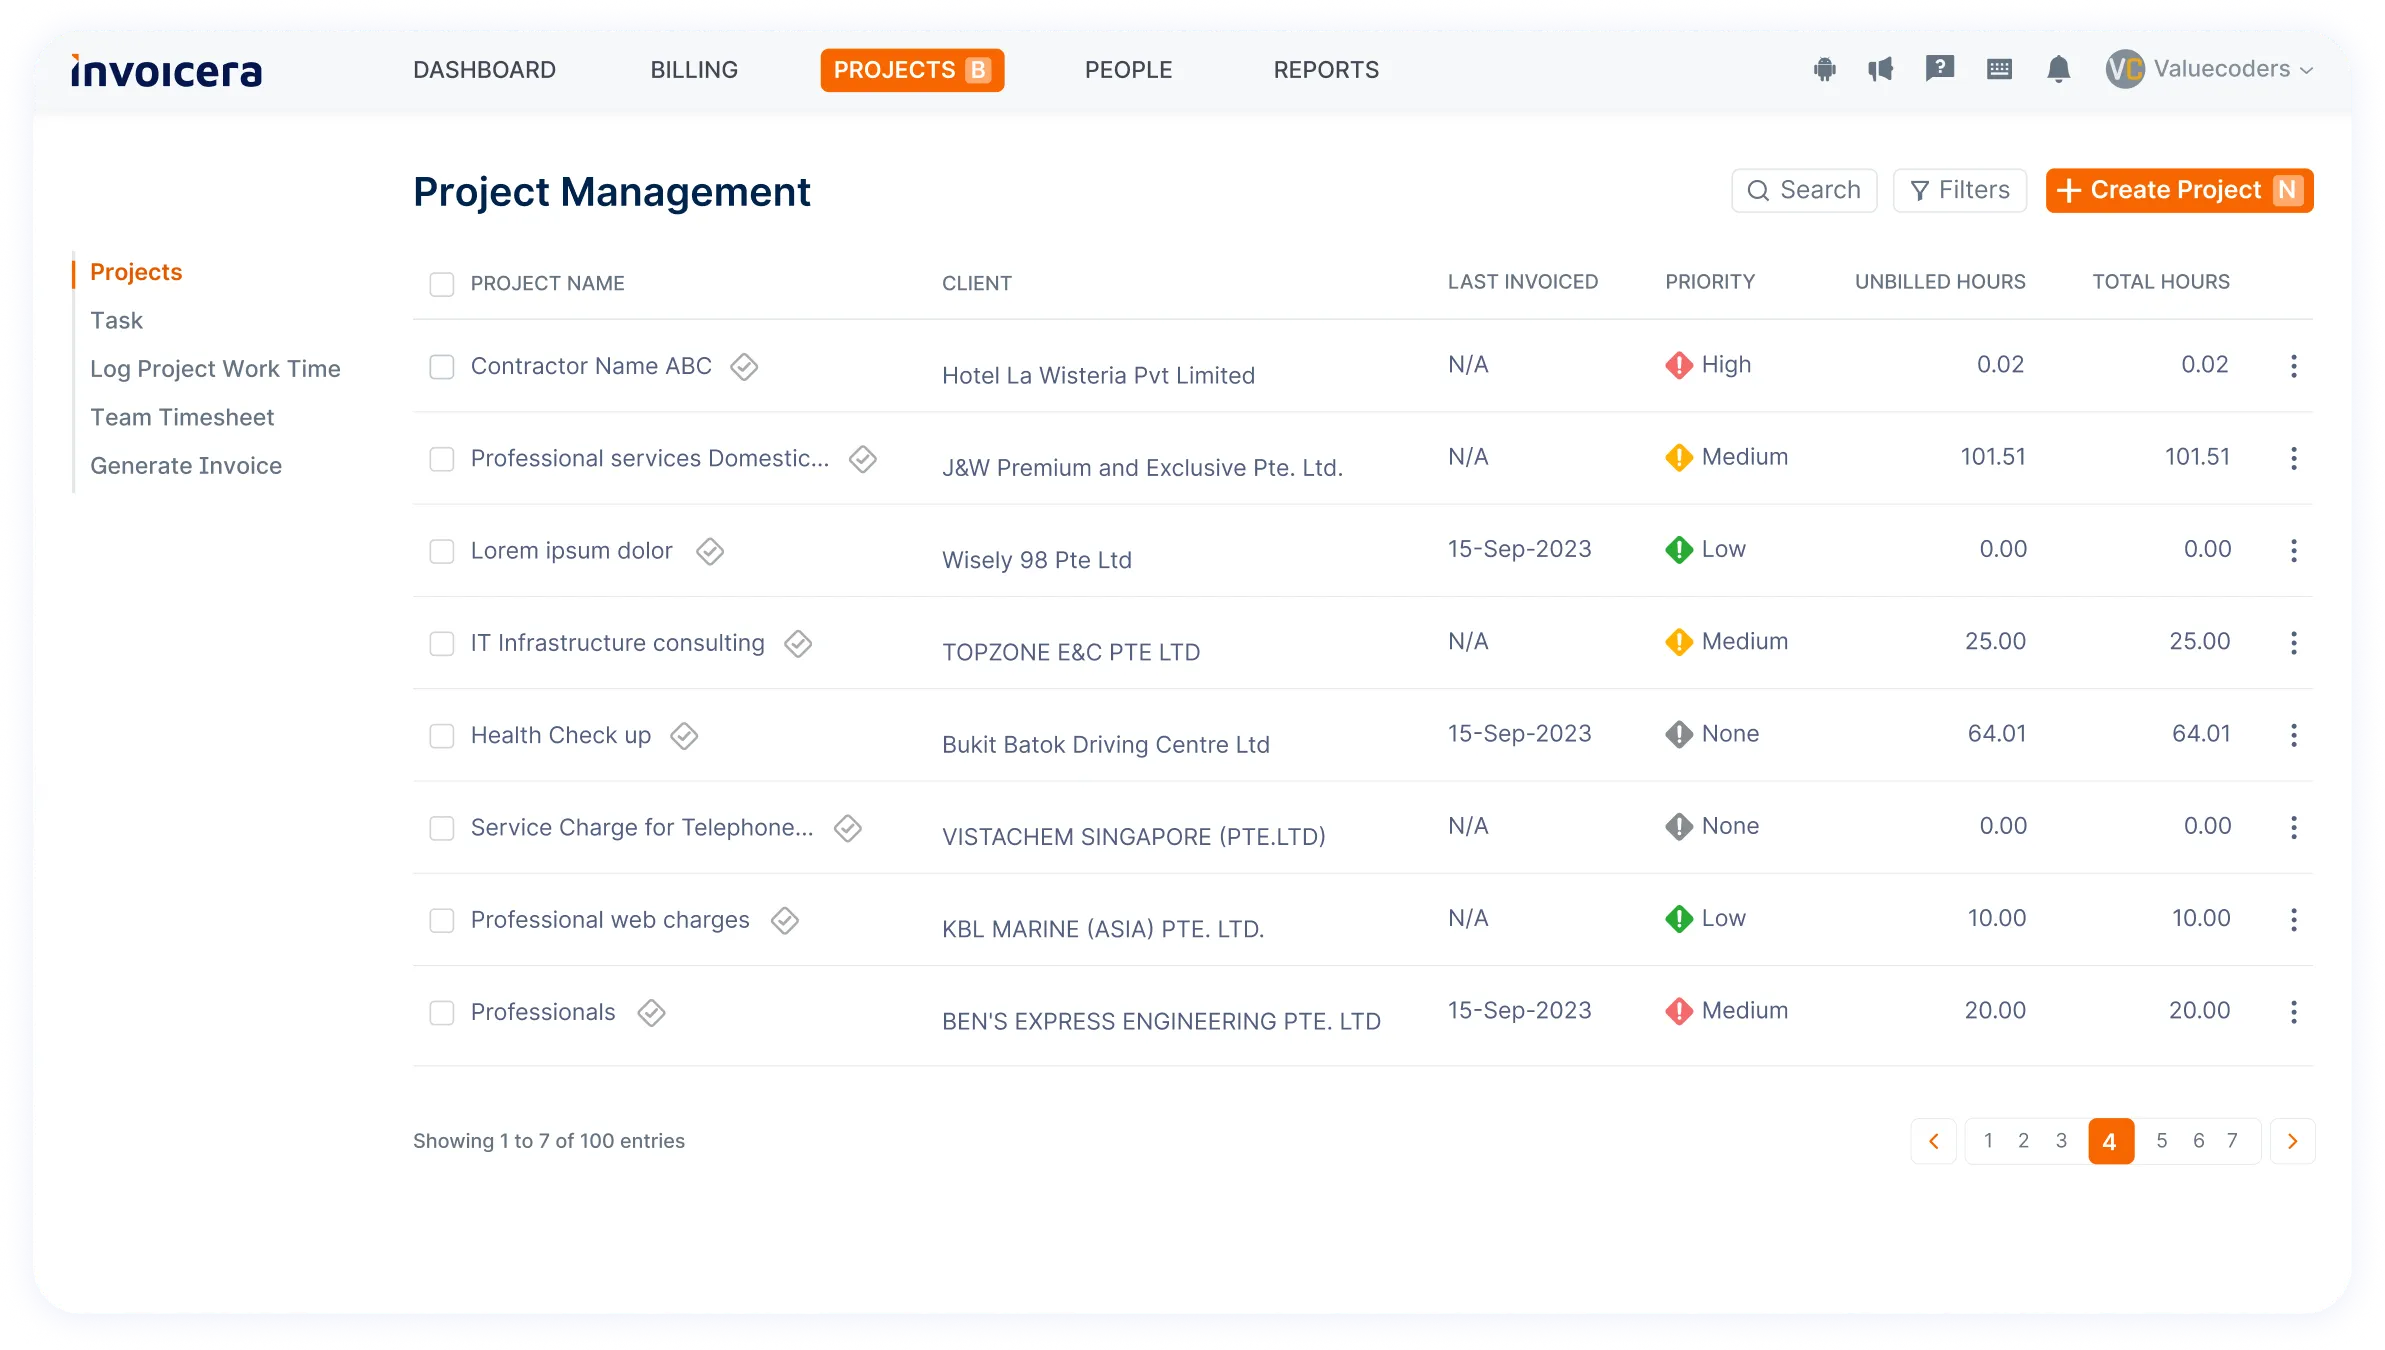Go to page 5
This screenshot has height=1350, width=2385.
point(2162,1141)
